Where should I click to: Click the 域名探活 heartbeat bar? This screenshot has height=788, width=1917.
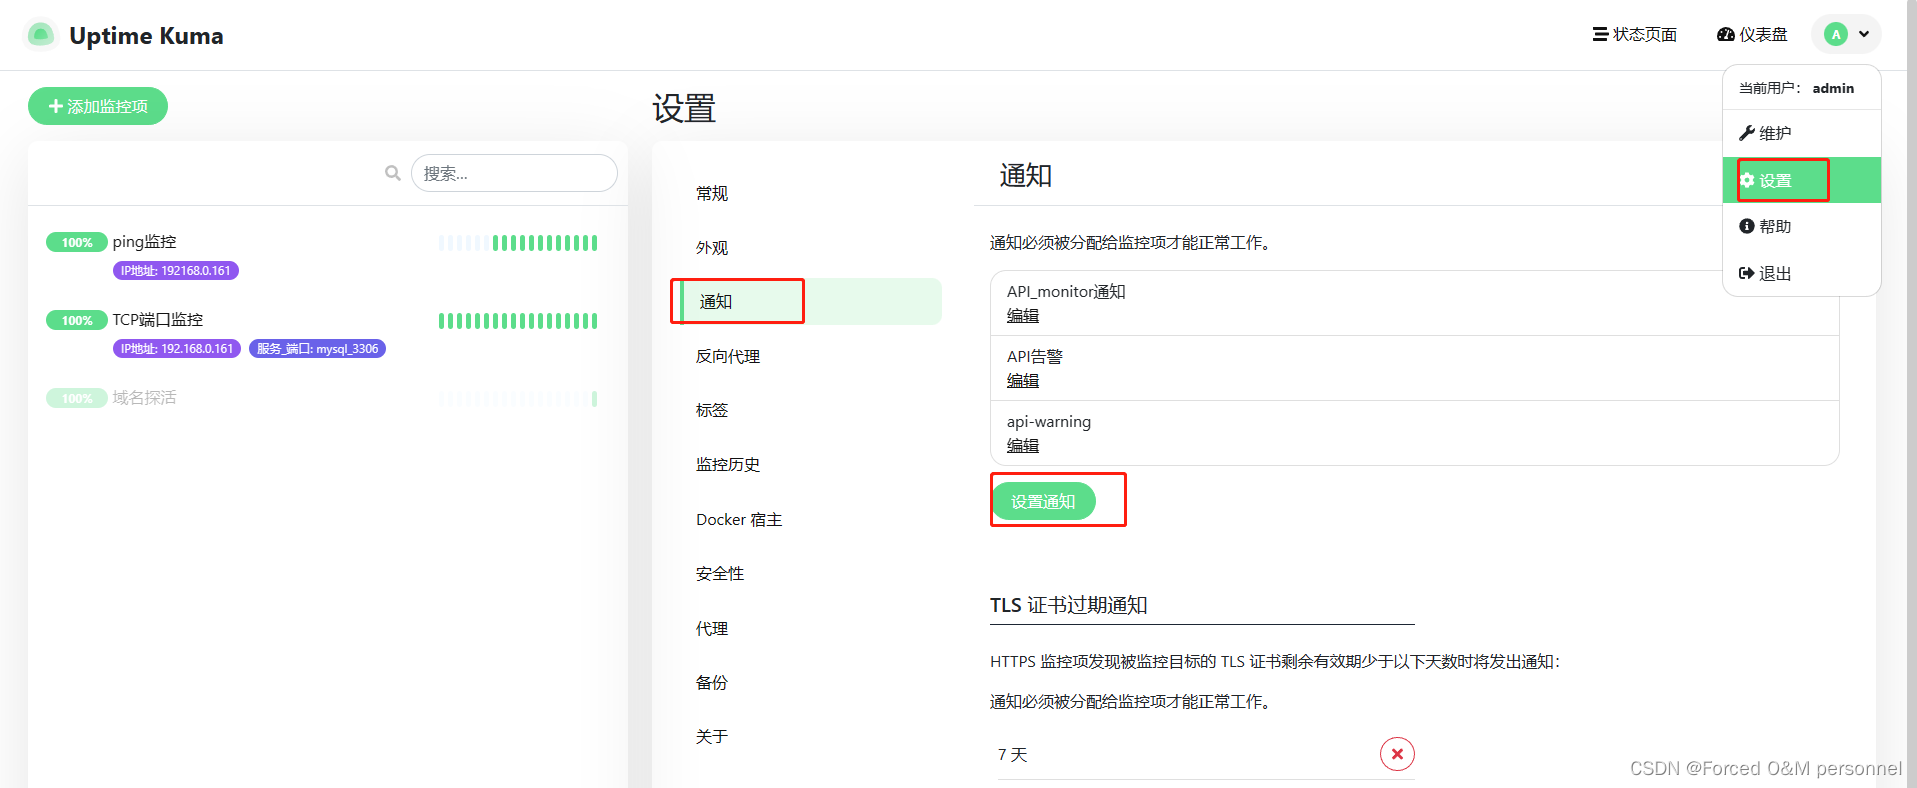coord(518,399)
